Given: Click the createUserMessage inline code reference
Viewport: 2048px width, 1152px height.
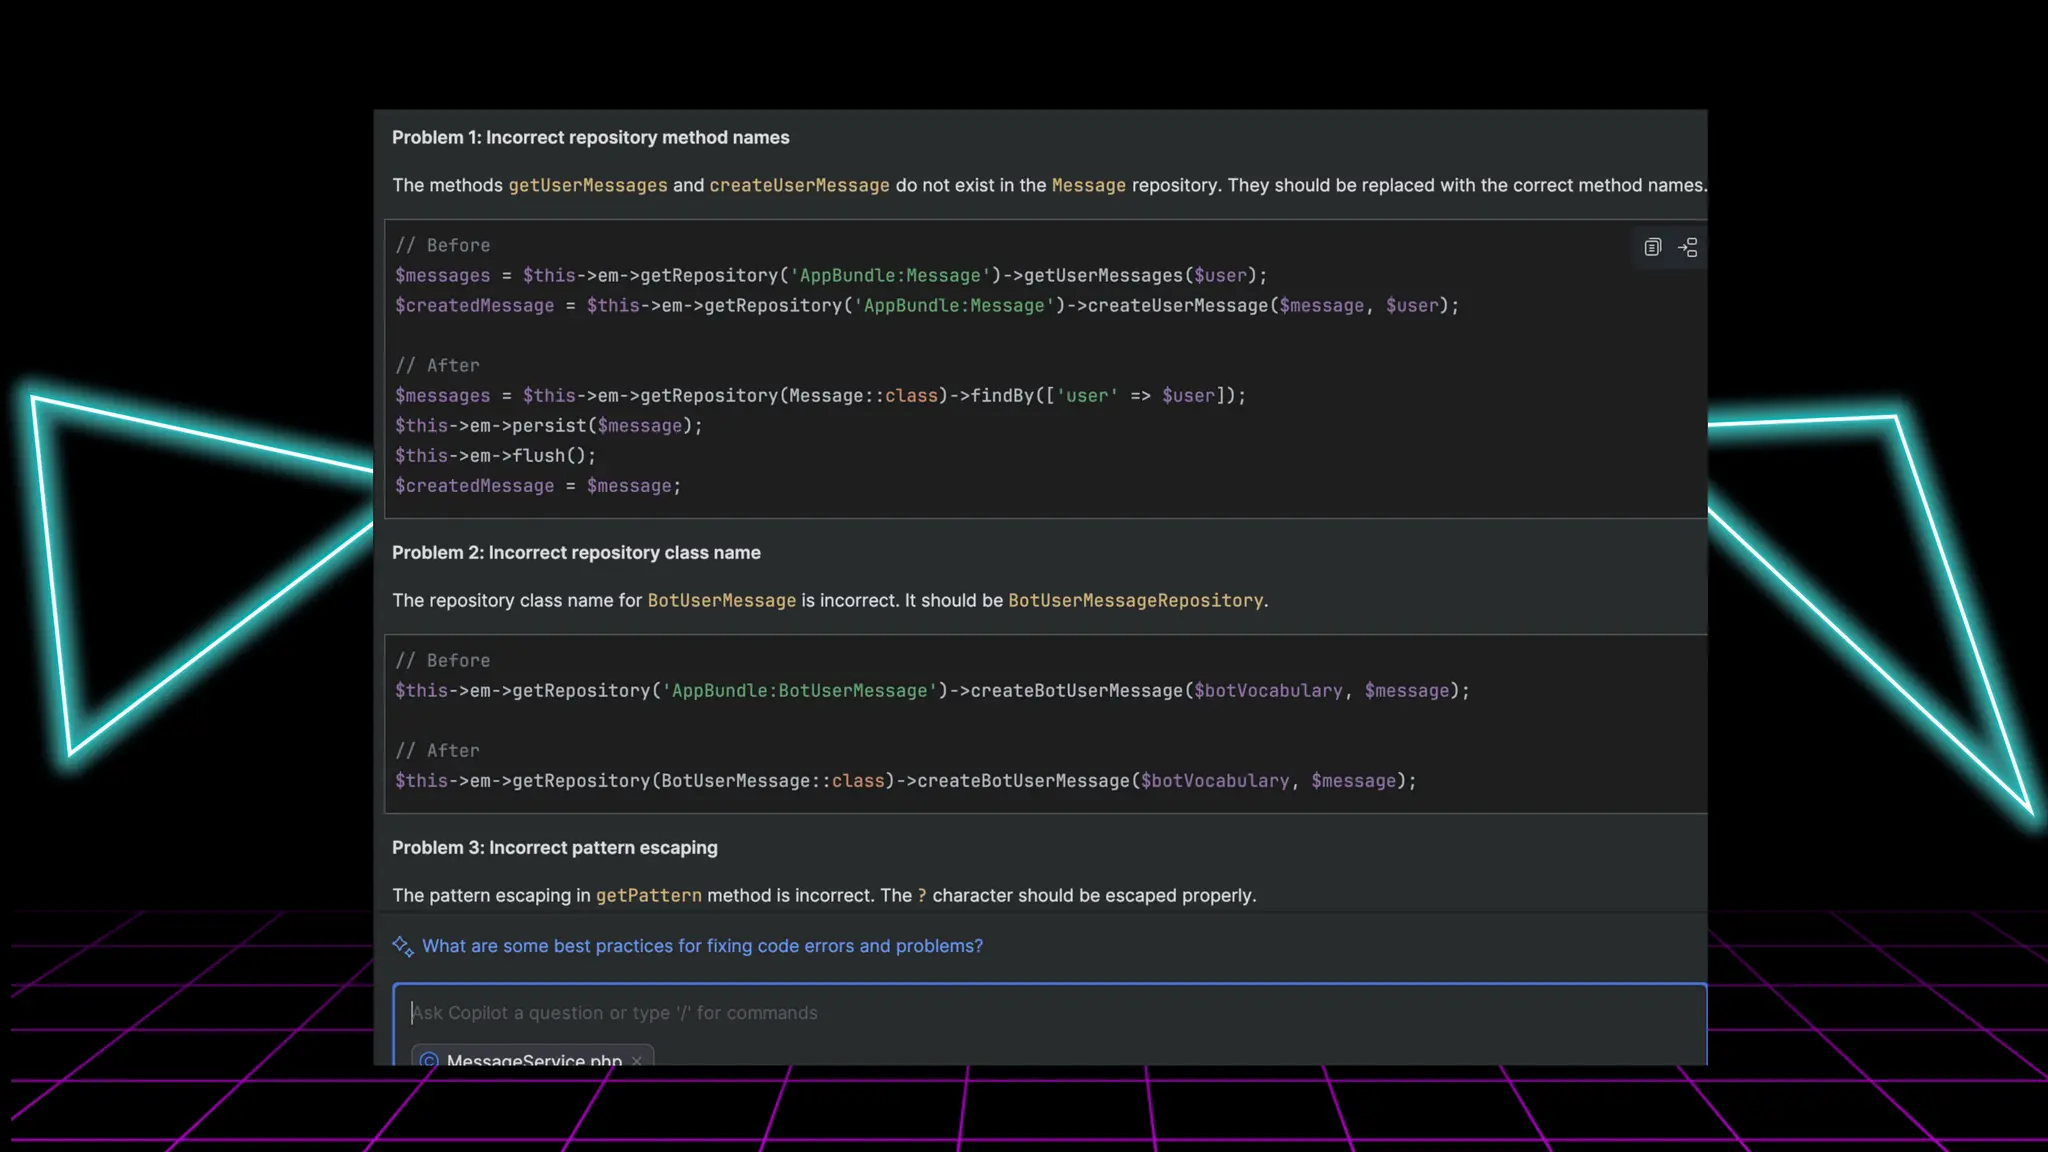Looking at the screenshot, I should pos(799,185).
